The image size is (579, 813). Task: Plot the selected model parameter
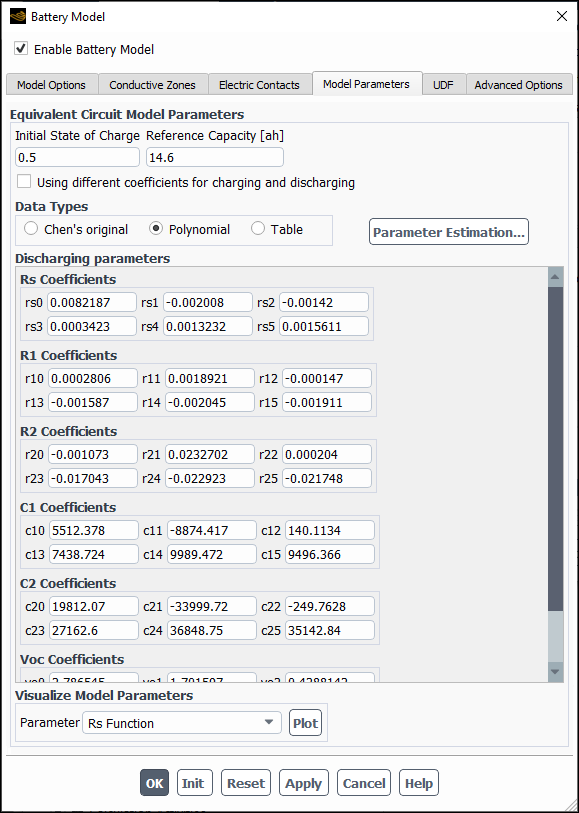[305, 722]
